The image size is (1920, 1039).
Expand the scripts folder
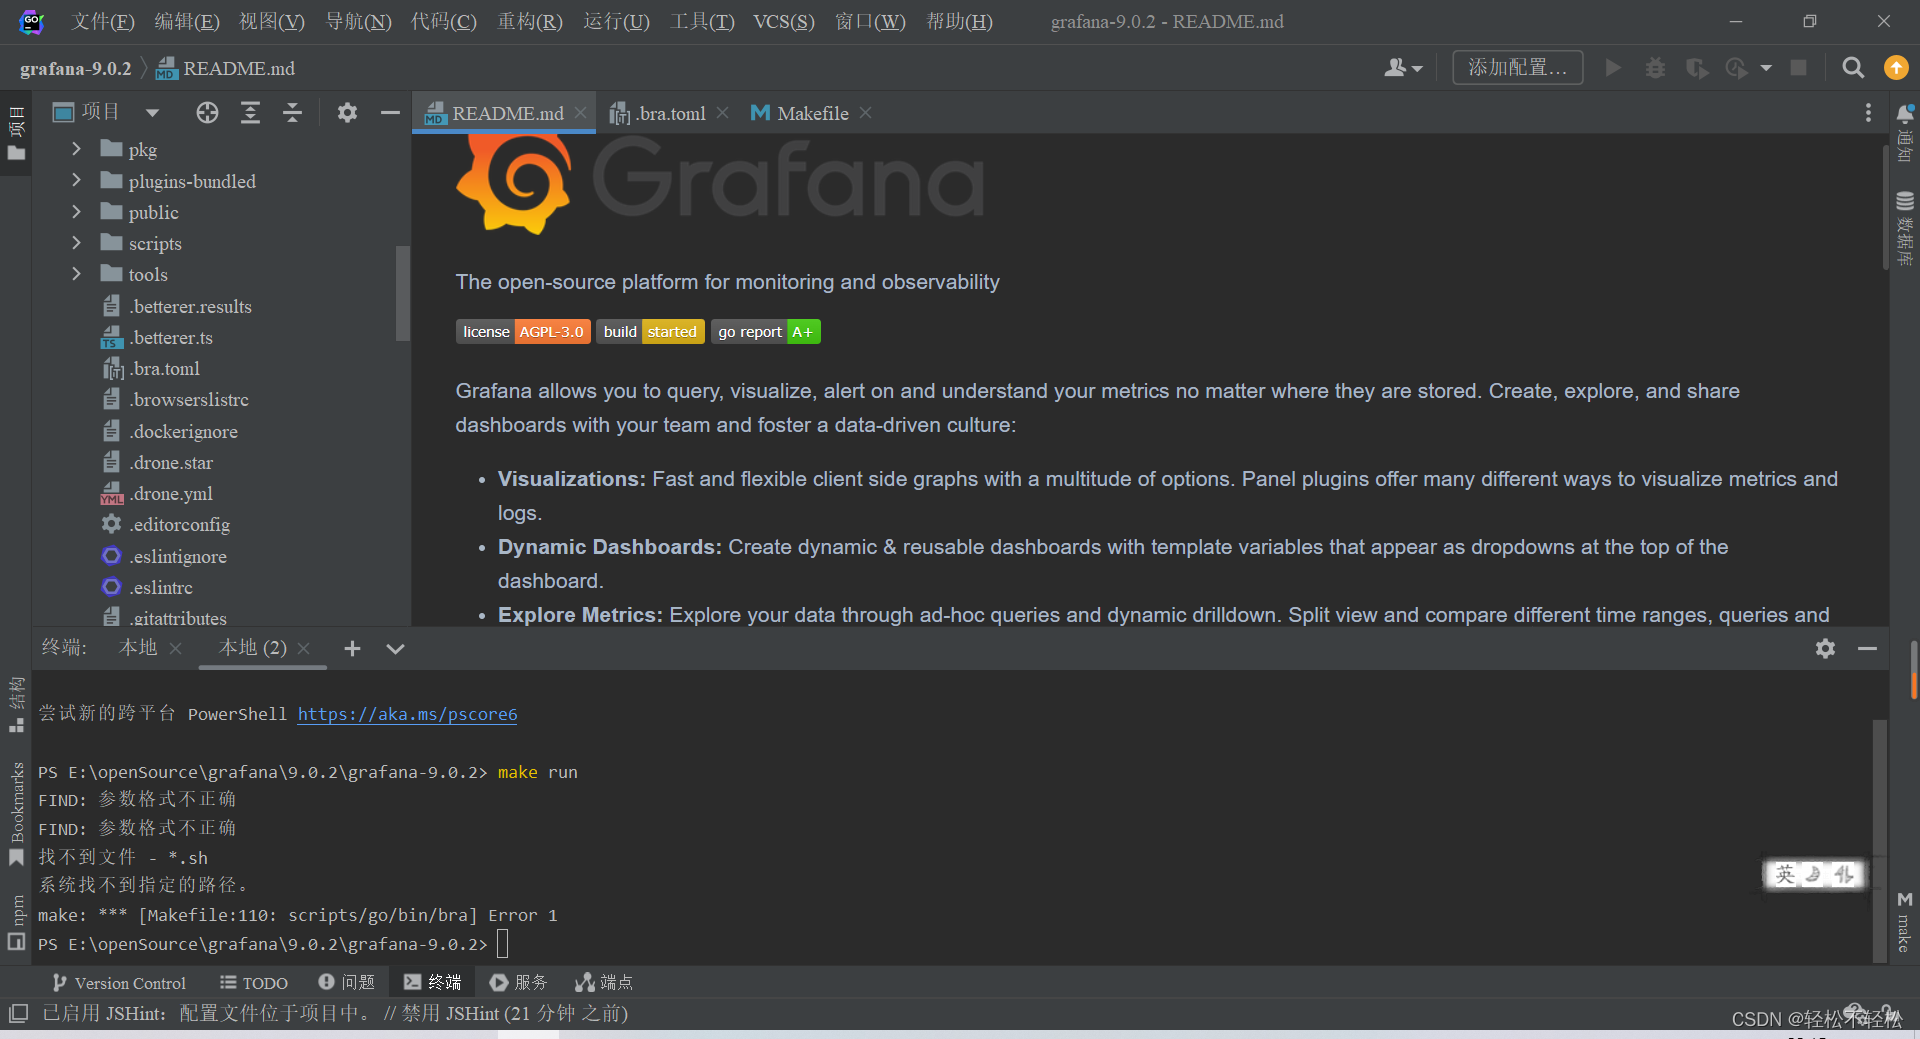tap(76, 242)
